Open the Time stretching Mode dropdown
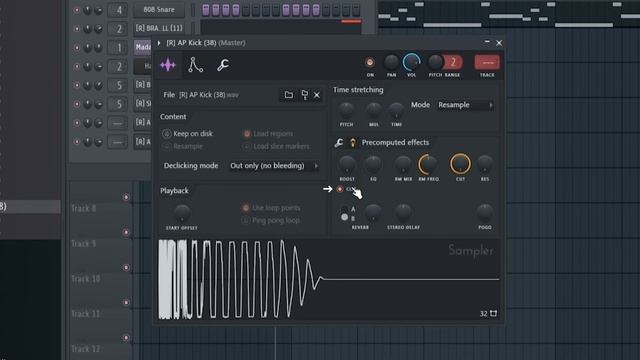Image resolution: width=640 pixels, height=360 pixels. pos(465,105)
